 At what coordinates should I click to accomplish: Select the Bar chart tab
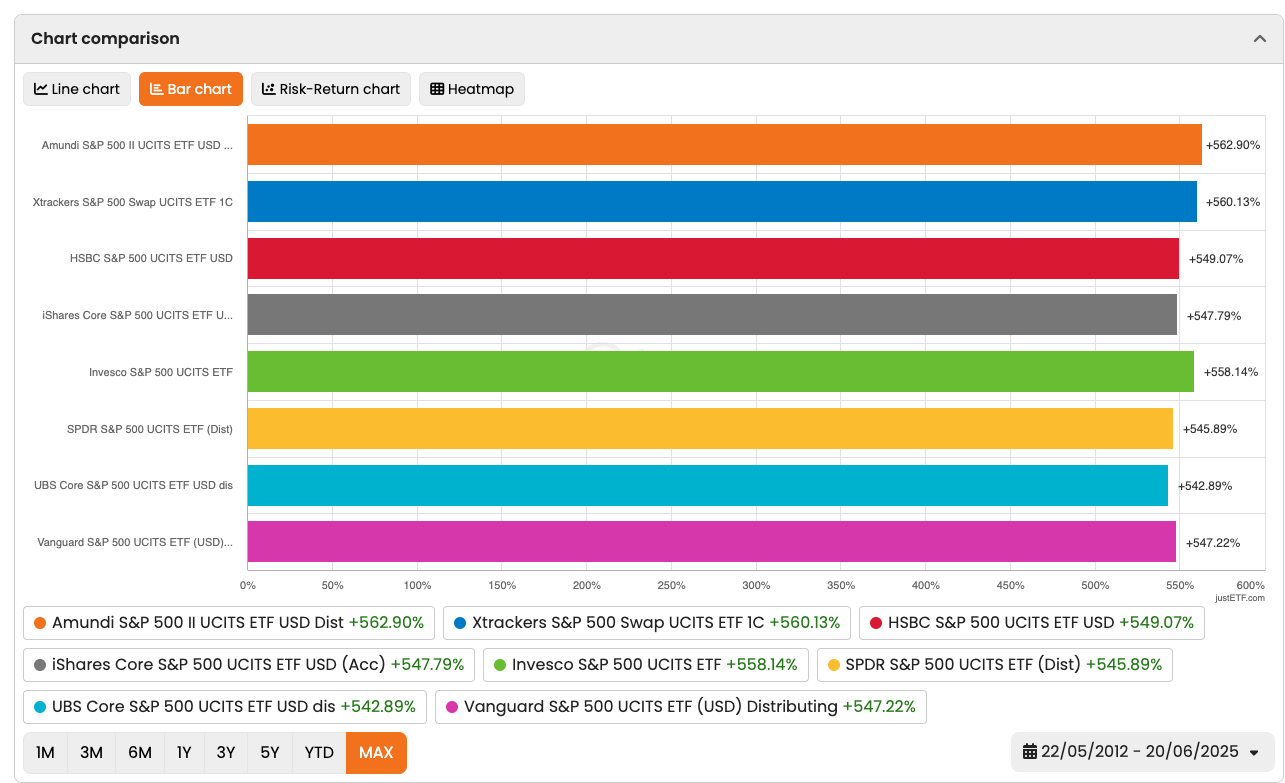191,89
